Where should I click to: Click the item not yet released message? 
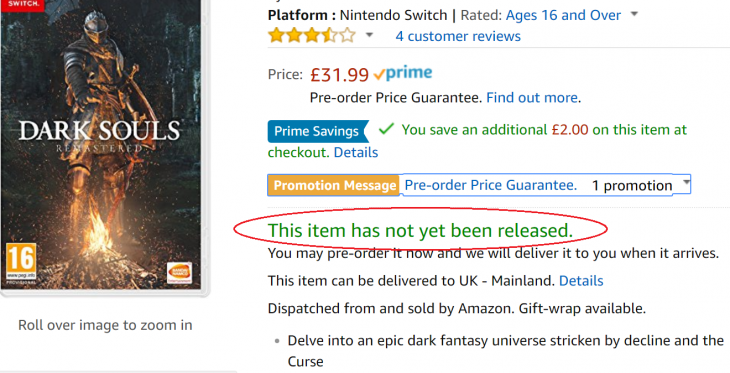click(x=420, y=231)
